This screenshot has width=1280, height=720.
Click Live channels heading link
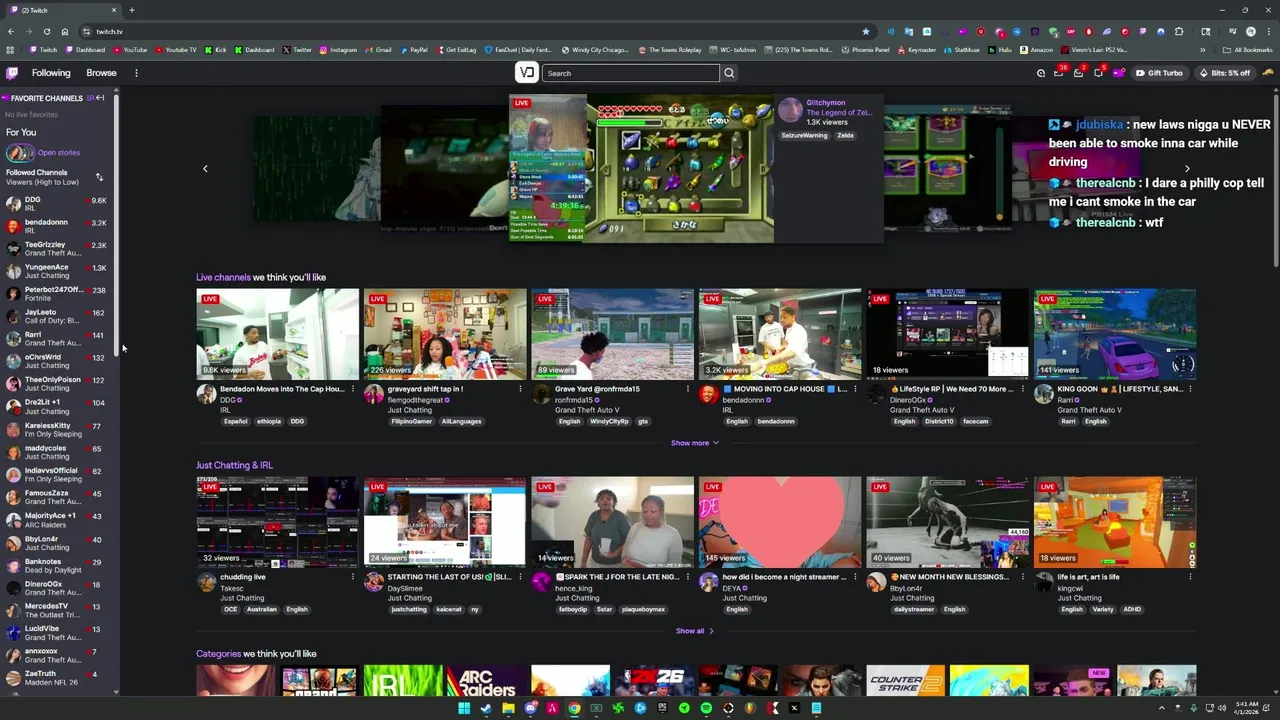[223, 277]
